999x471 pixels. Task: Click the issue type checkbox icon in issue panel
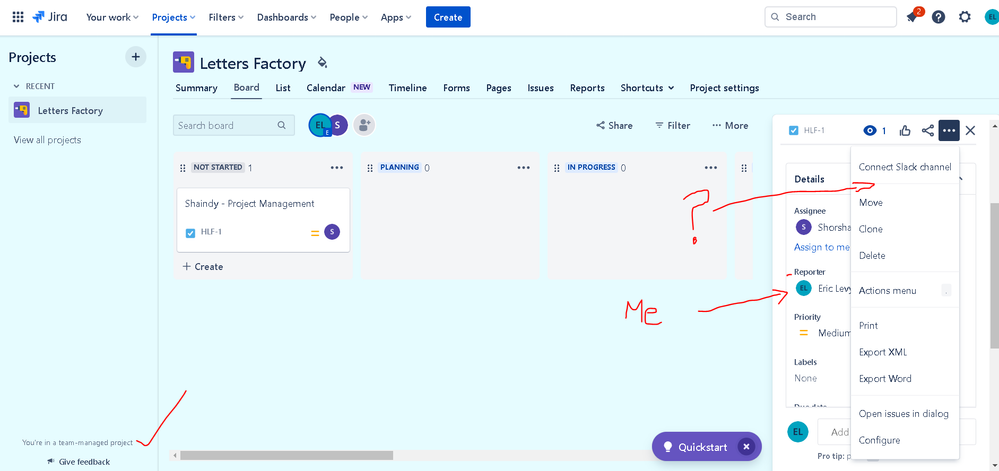[793, 131]
